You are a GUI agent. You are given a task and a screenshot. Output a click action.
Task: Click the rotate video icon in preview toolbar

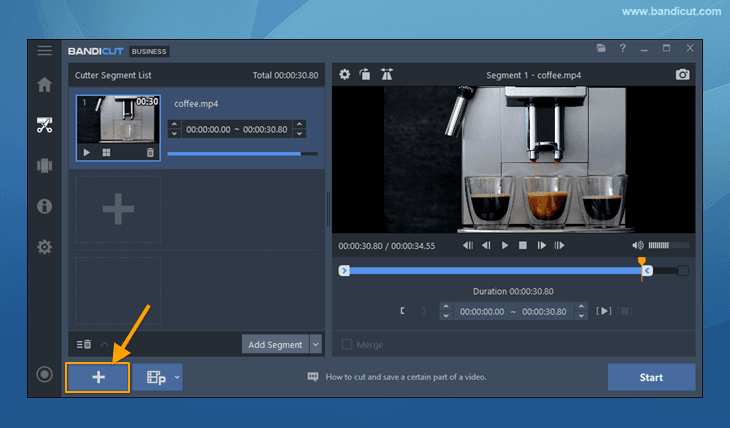coord(365,75)
